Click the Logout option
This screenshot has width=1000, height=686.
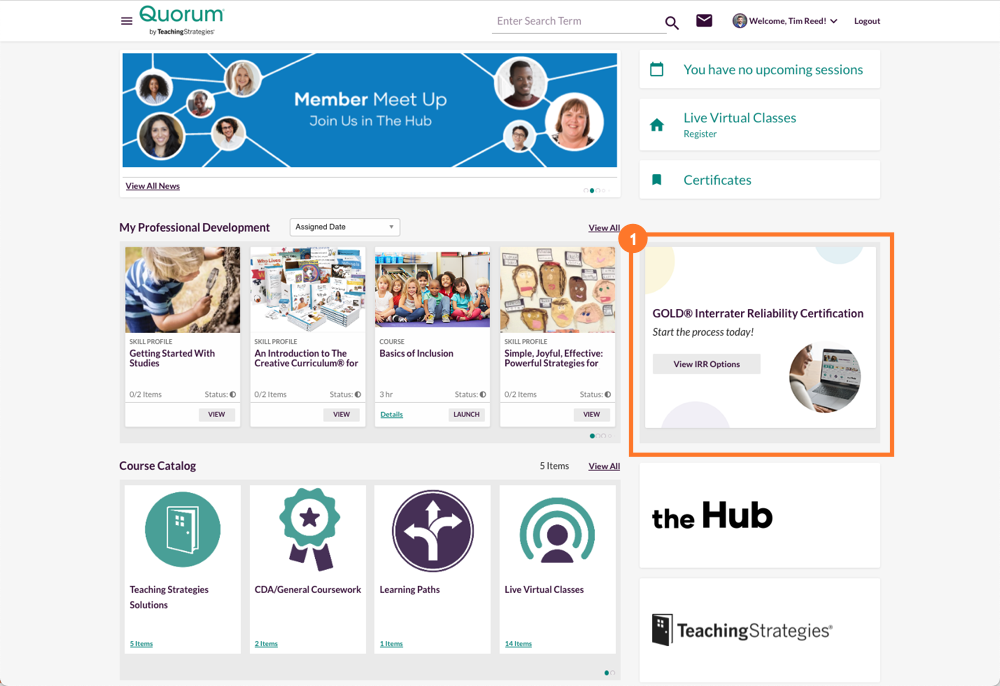pos(866,20)
